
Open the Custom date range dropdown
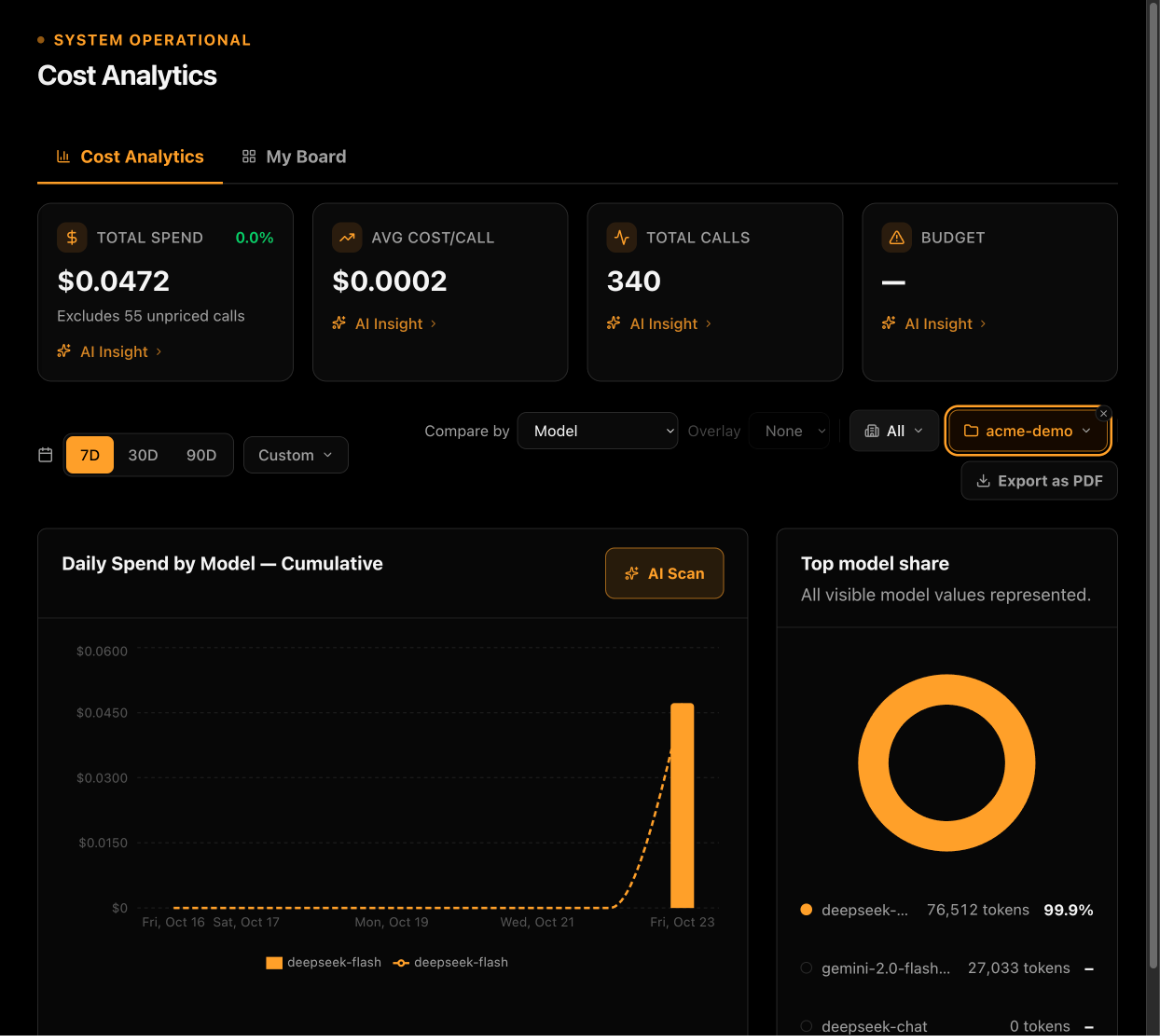coord(295,454)
